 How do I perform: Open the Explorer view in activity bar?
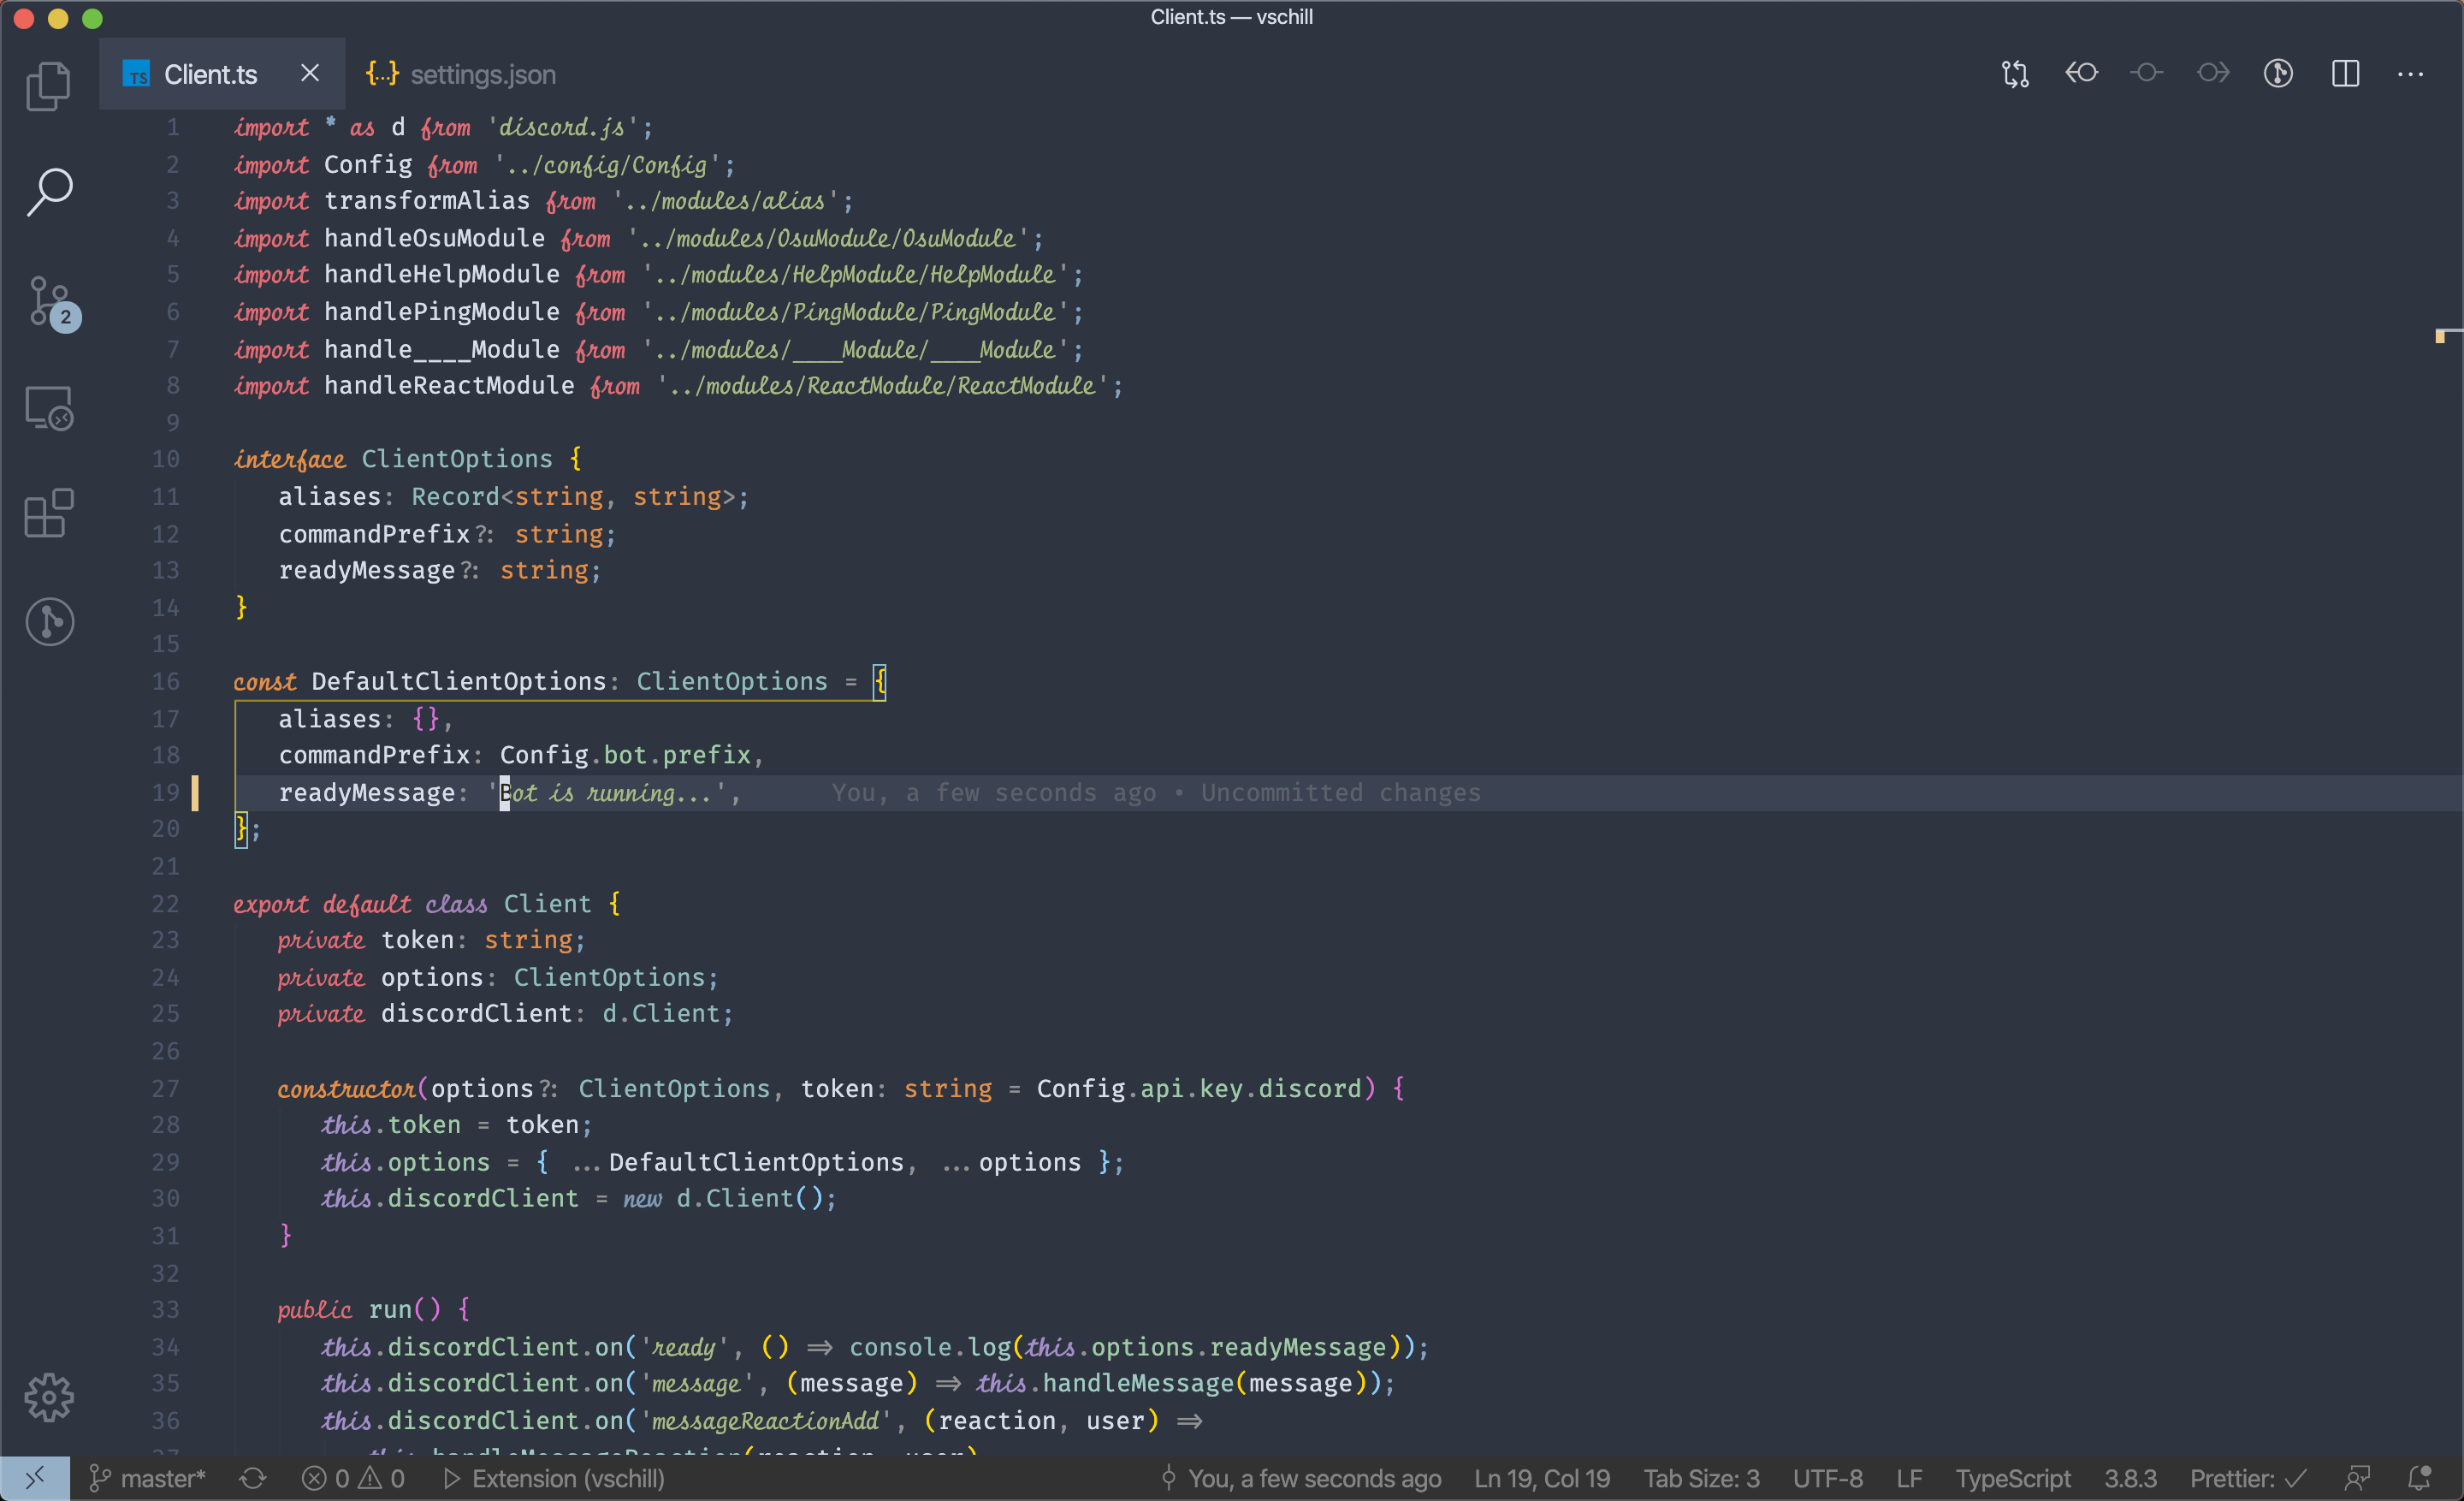pos(48,86)
